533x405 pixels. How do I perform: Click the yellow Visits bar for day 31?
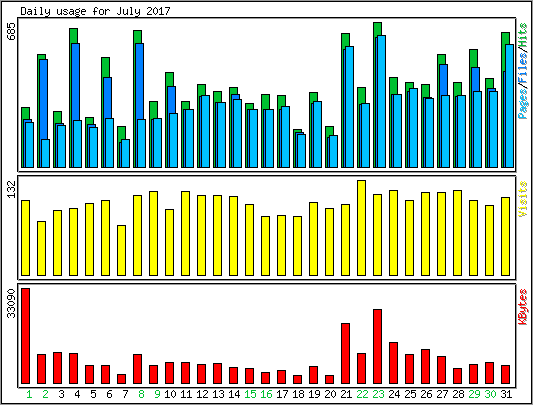coord(505,236)
